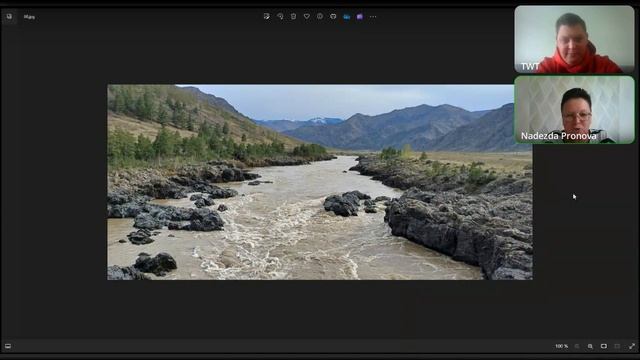The image size is (640, 360).
Task: Click the purple Clipchamp video icon
Action: pyautogui.click(x=360, y=17)
